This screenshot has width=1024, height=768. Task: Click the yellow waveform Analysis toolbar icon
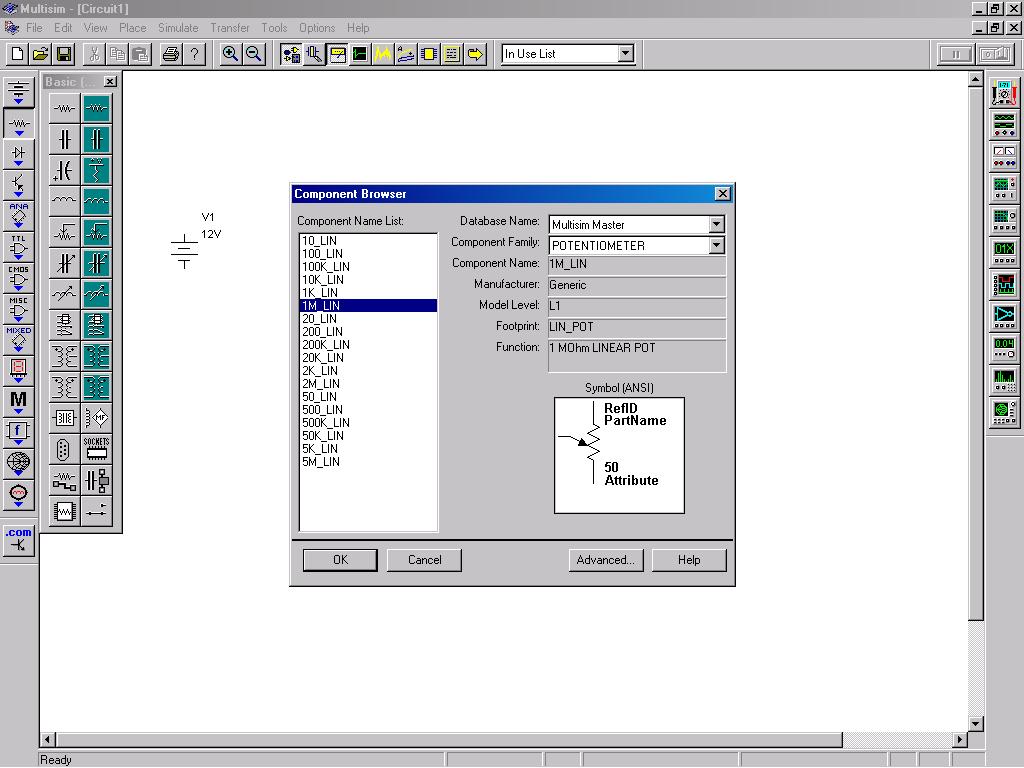383,54
